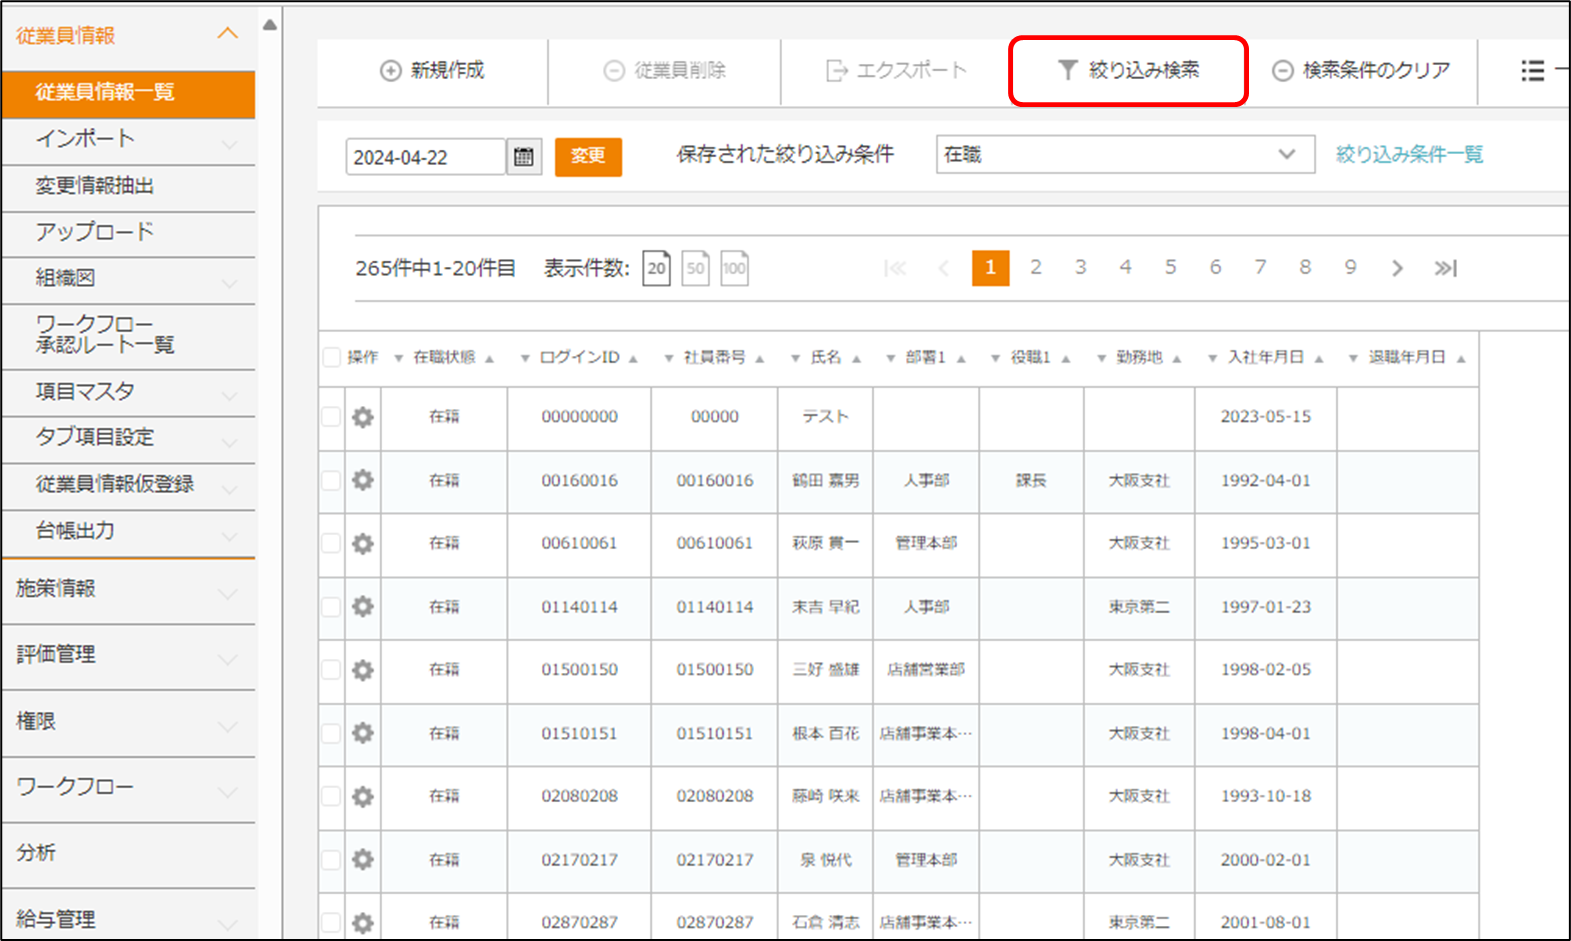
Task: Click gear icon for login ID 00610061
Action: (x=363, y=543)
